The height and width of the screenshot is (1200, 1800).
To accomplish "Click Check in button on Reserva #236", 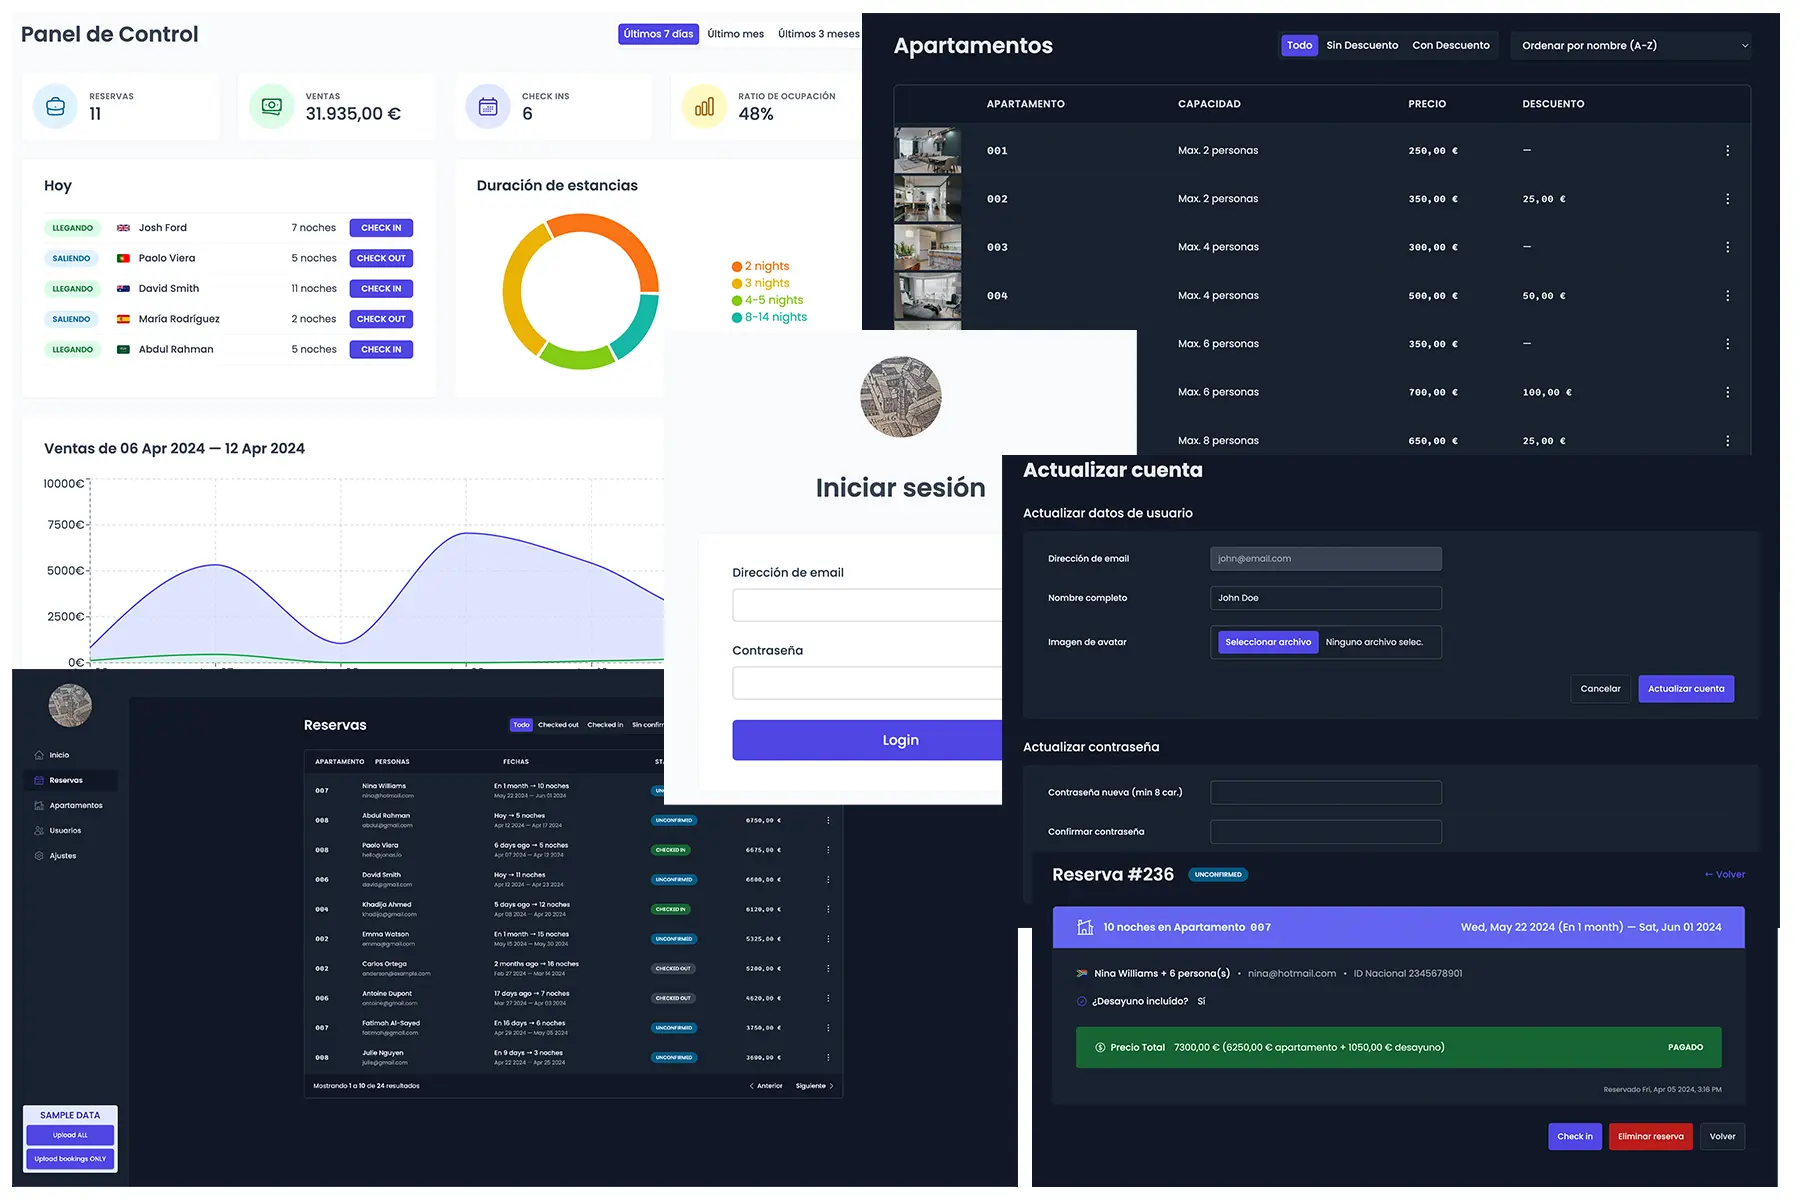I will click(1575, 1137).
